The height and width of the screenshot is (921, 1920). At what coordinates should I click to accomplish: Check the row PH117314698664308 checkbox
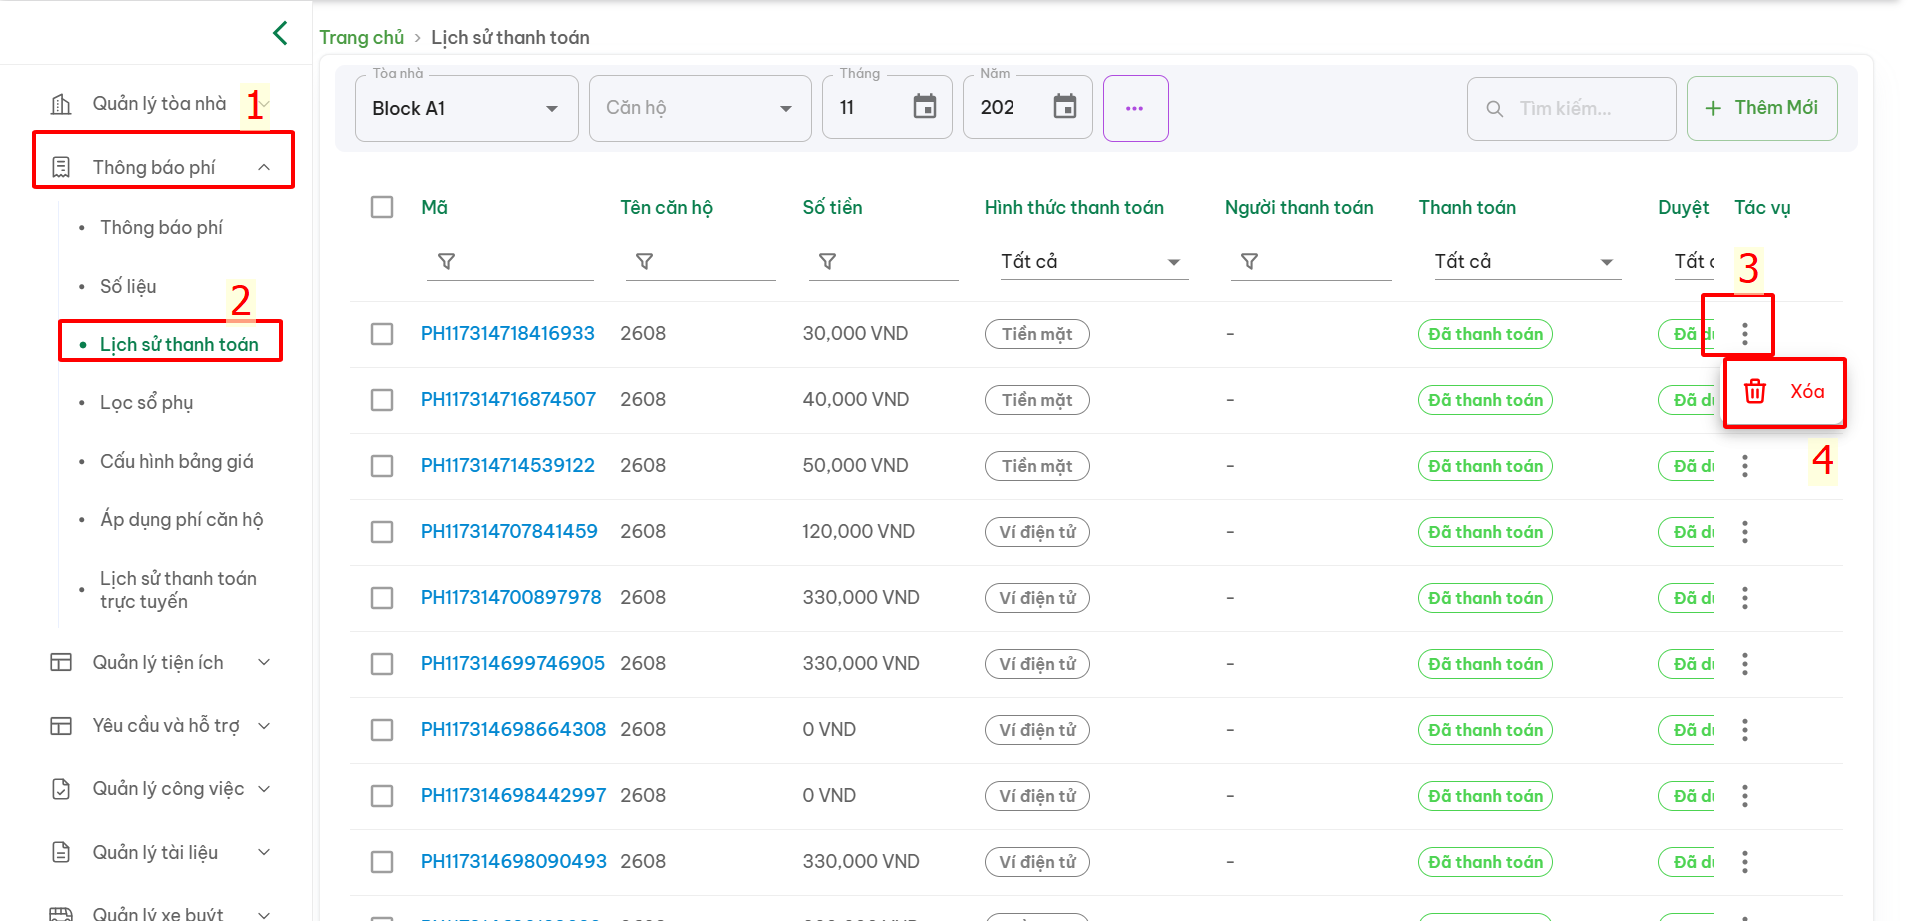(382, 730)
